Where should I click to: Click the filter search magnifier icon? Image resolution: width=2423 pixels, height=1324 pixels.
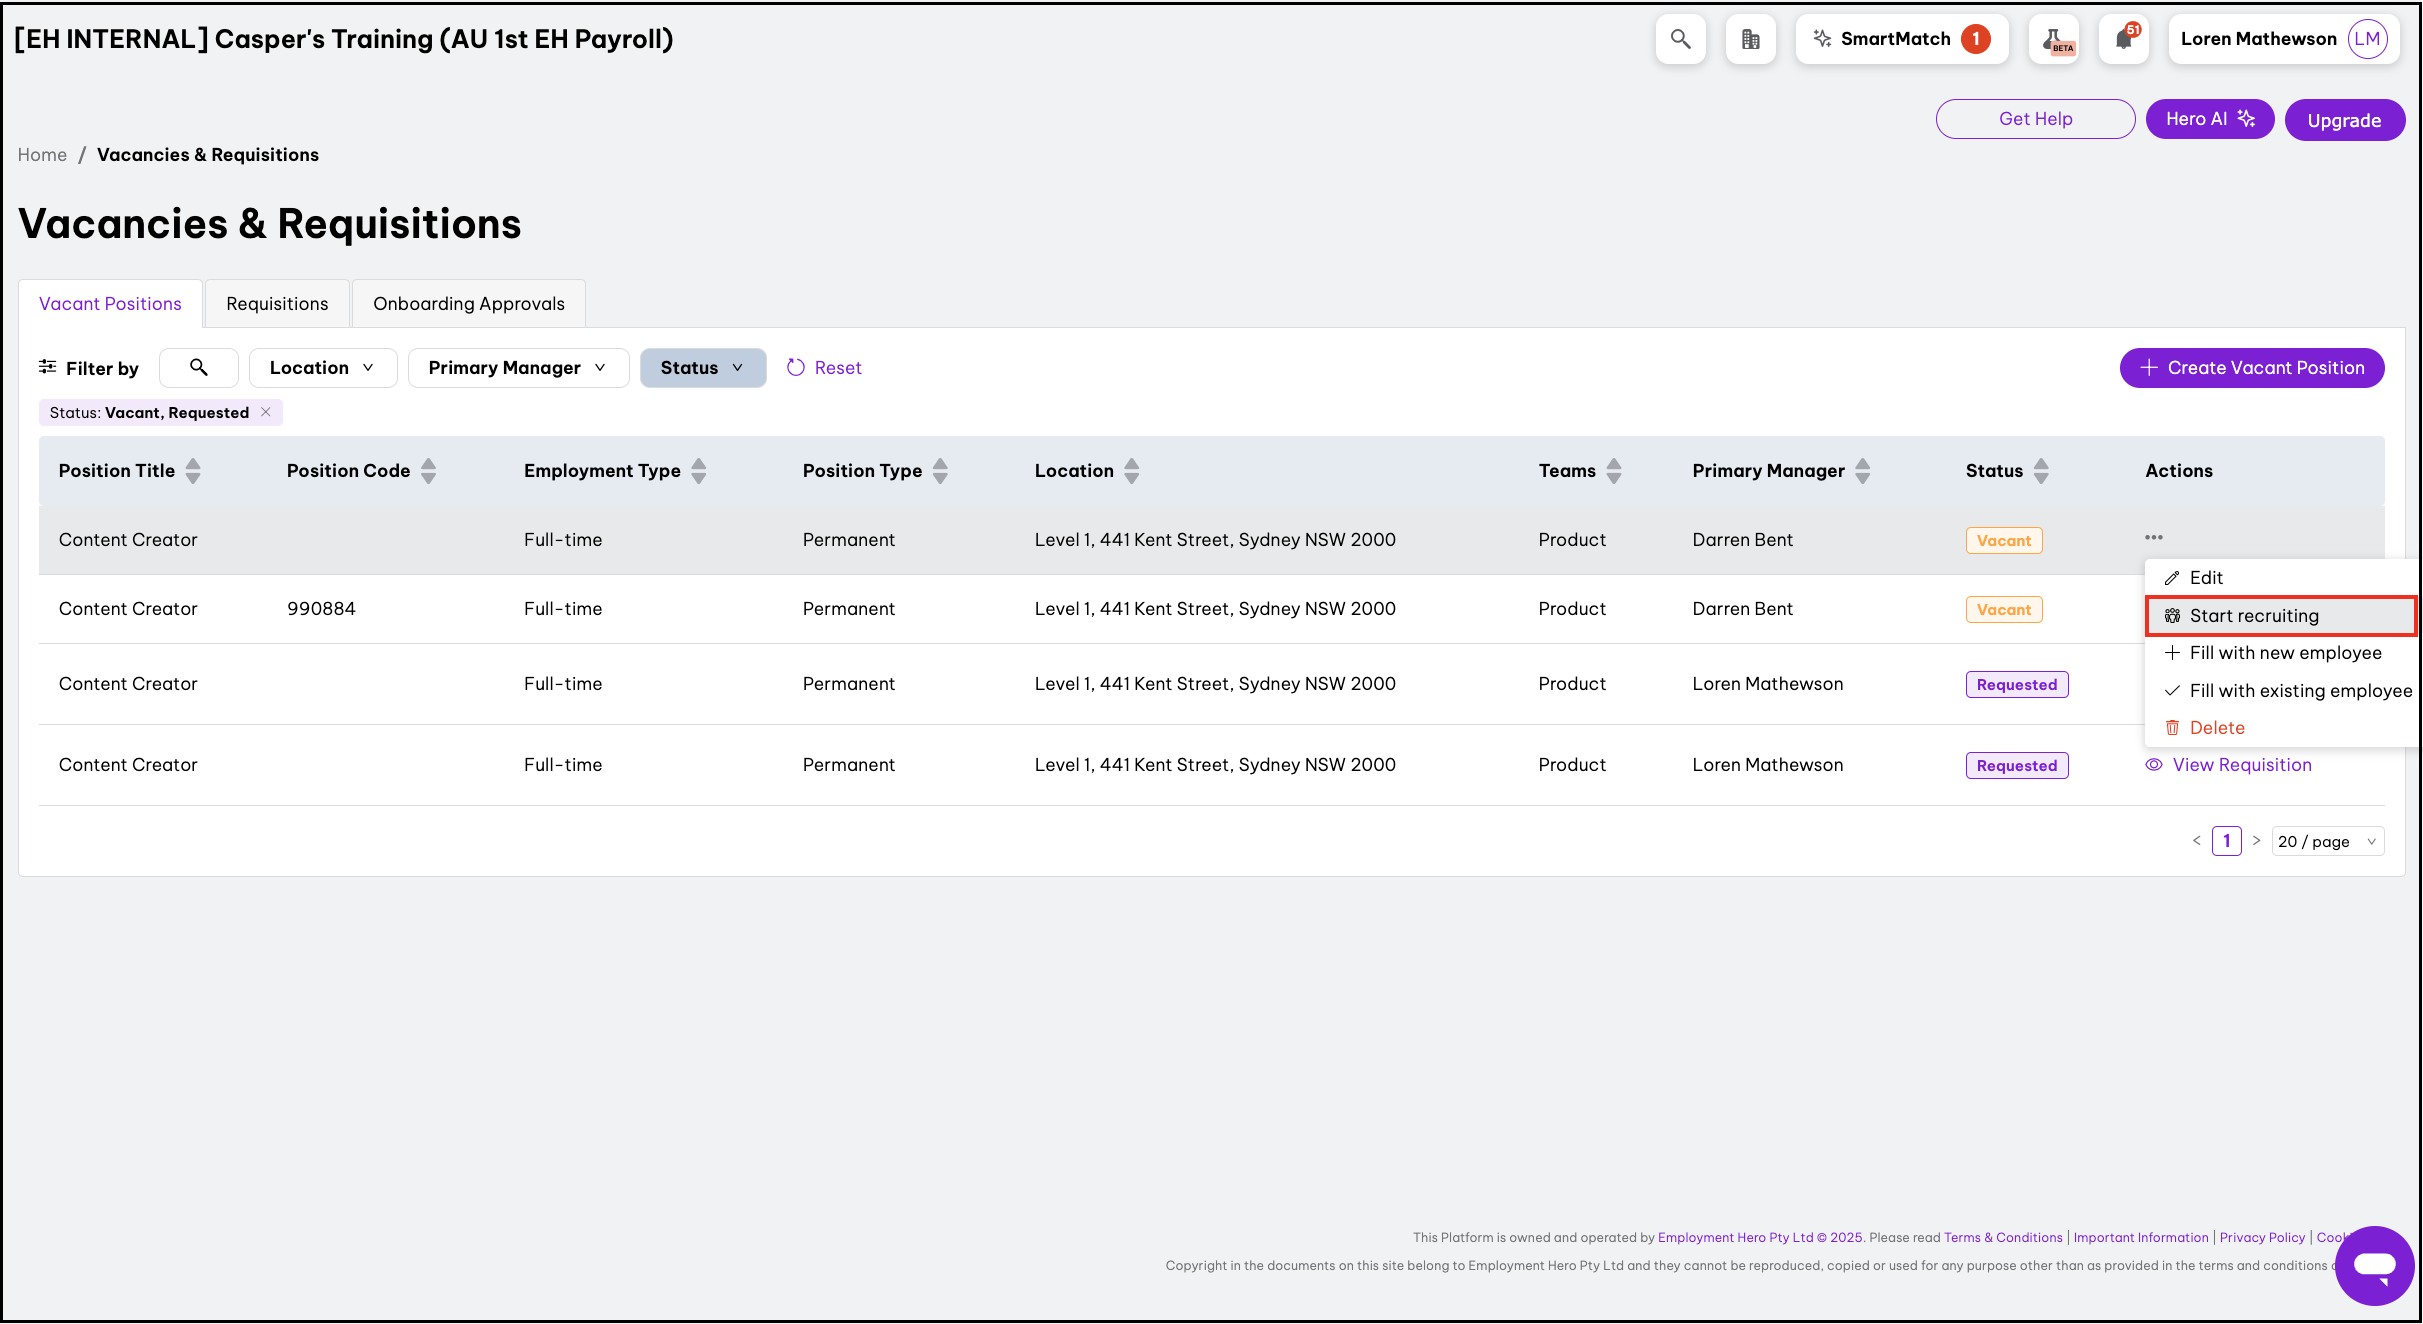(x=199, y=367)
